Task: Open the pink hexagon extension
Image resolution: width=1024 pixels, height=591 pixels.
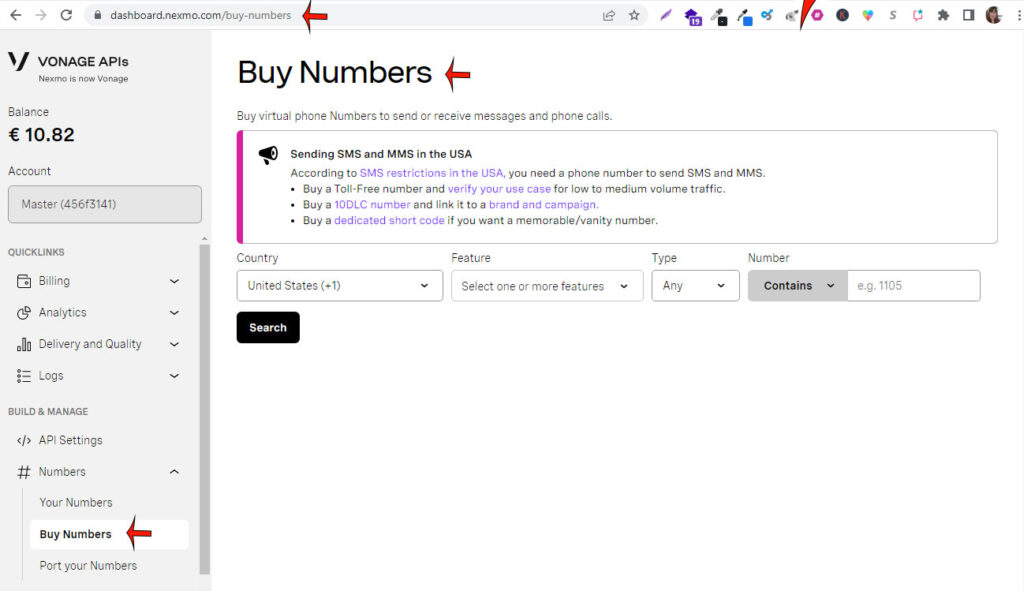Action: pyautogui.click(x=817, y=15)
